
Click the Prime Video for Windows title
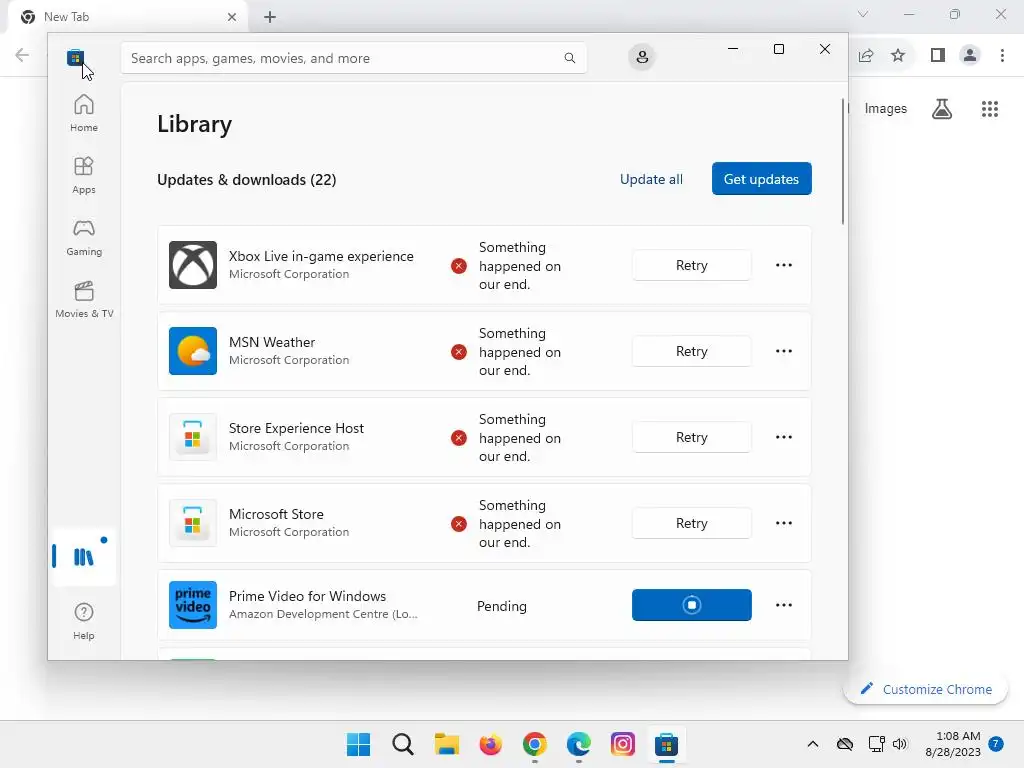308,596
